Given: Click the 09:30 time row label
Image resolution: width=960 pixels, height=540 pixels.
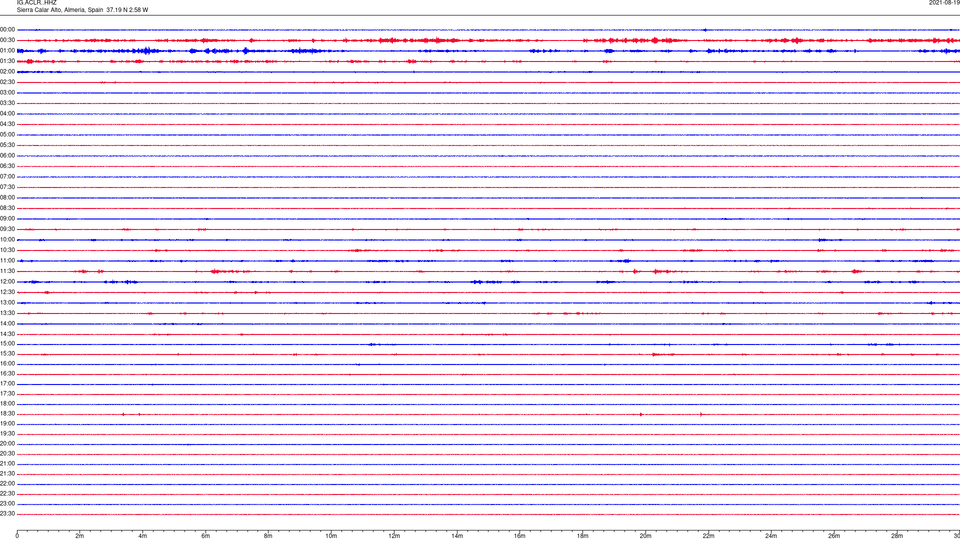Looking at the screenshot, I should pyautogui.click(x=7, y=229).
